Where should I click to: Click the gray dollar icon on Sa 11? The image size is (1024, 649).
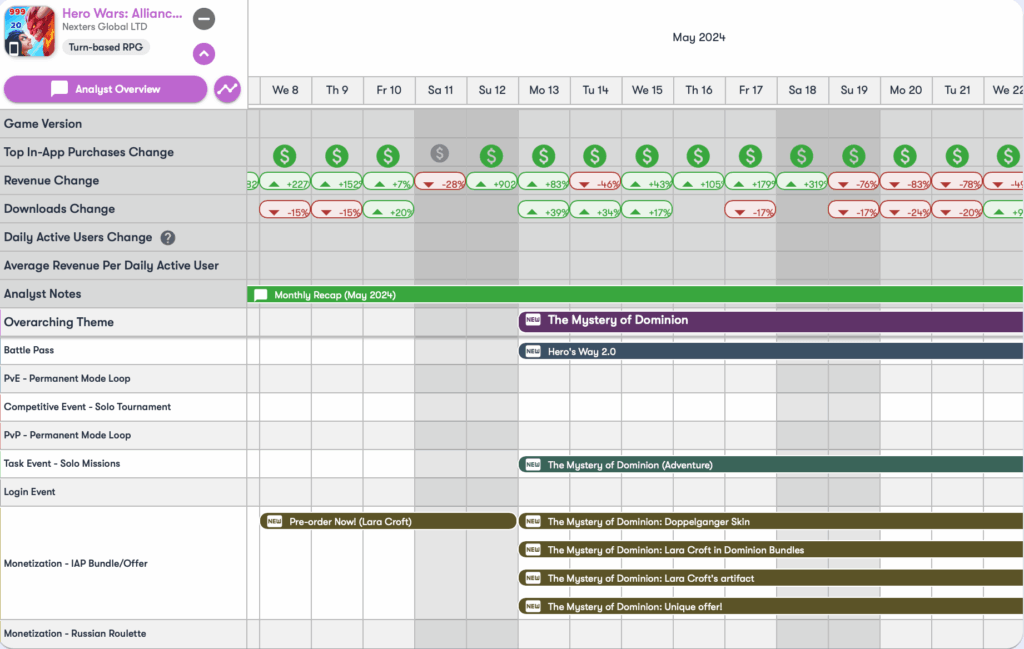pyautogui.click(x=440, y=154)
